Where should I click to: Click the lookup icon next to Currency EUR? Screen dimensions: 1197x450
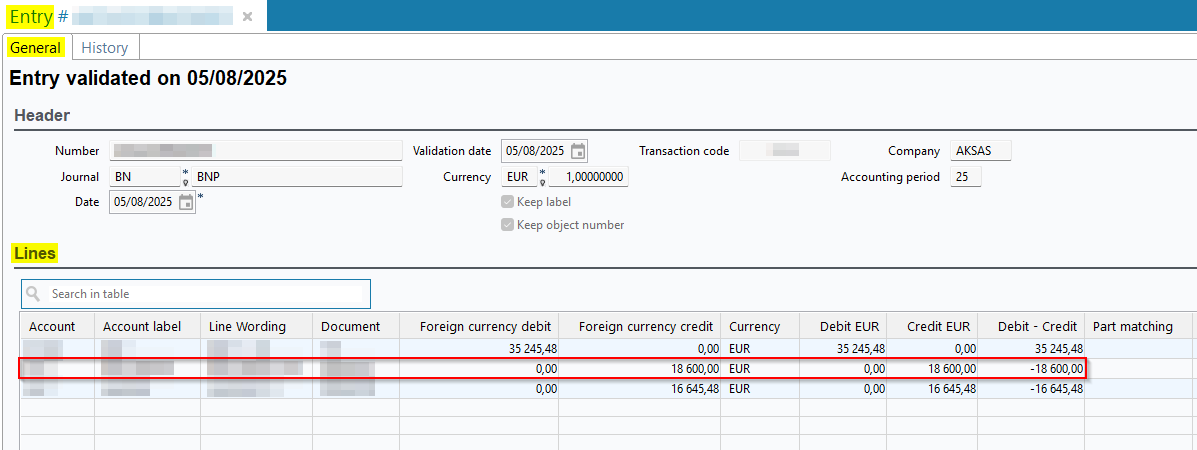pos(543,181)
